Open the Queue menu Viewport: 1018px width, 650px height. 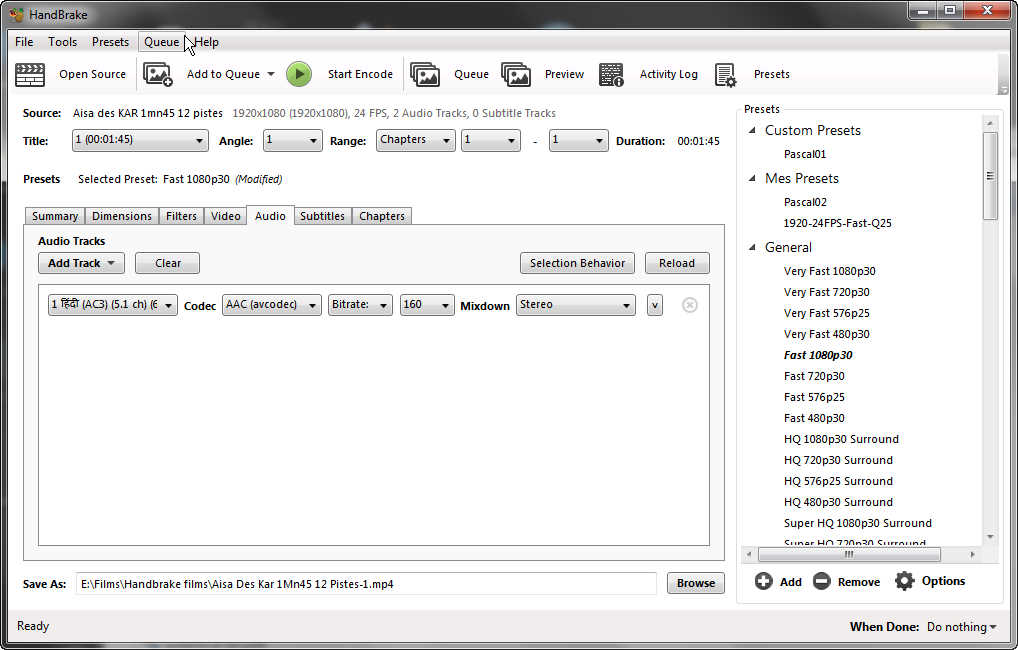click(162, 42)
